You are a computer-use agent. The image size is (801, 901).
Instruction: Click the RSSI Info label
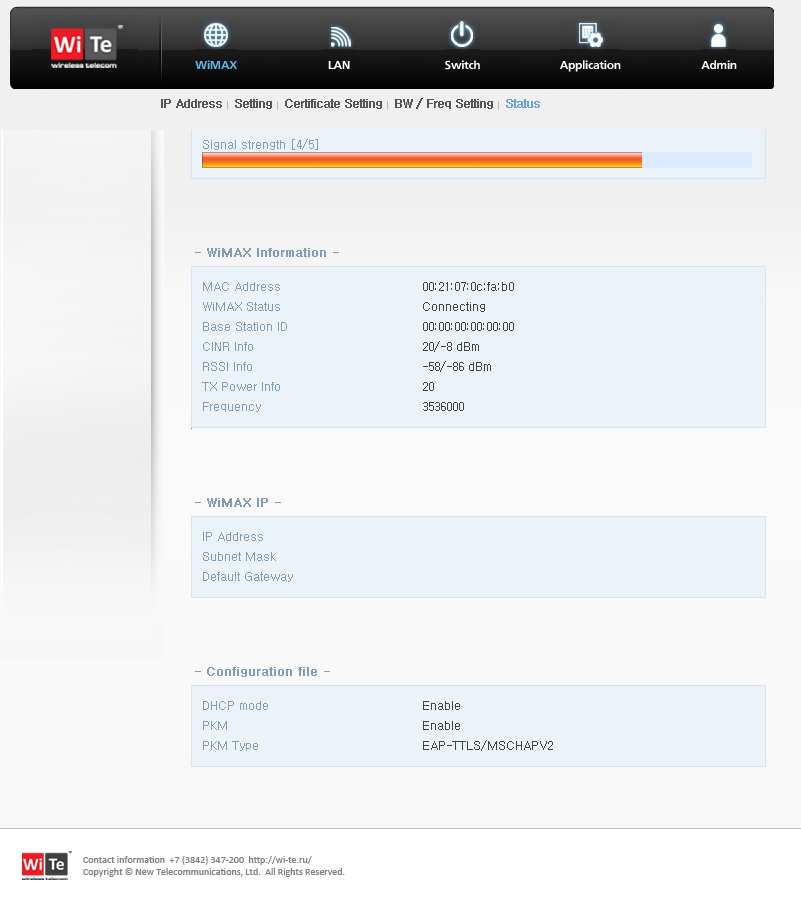tap(227, 367)
